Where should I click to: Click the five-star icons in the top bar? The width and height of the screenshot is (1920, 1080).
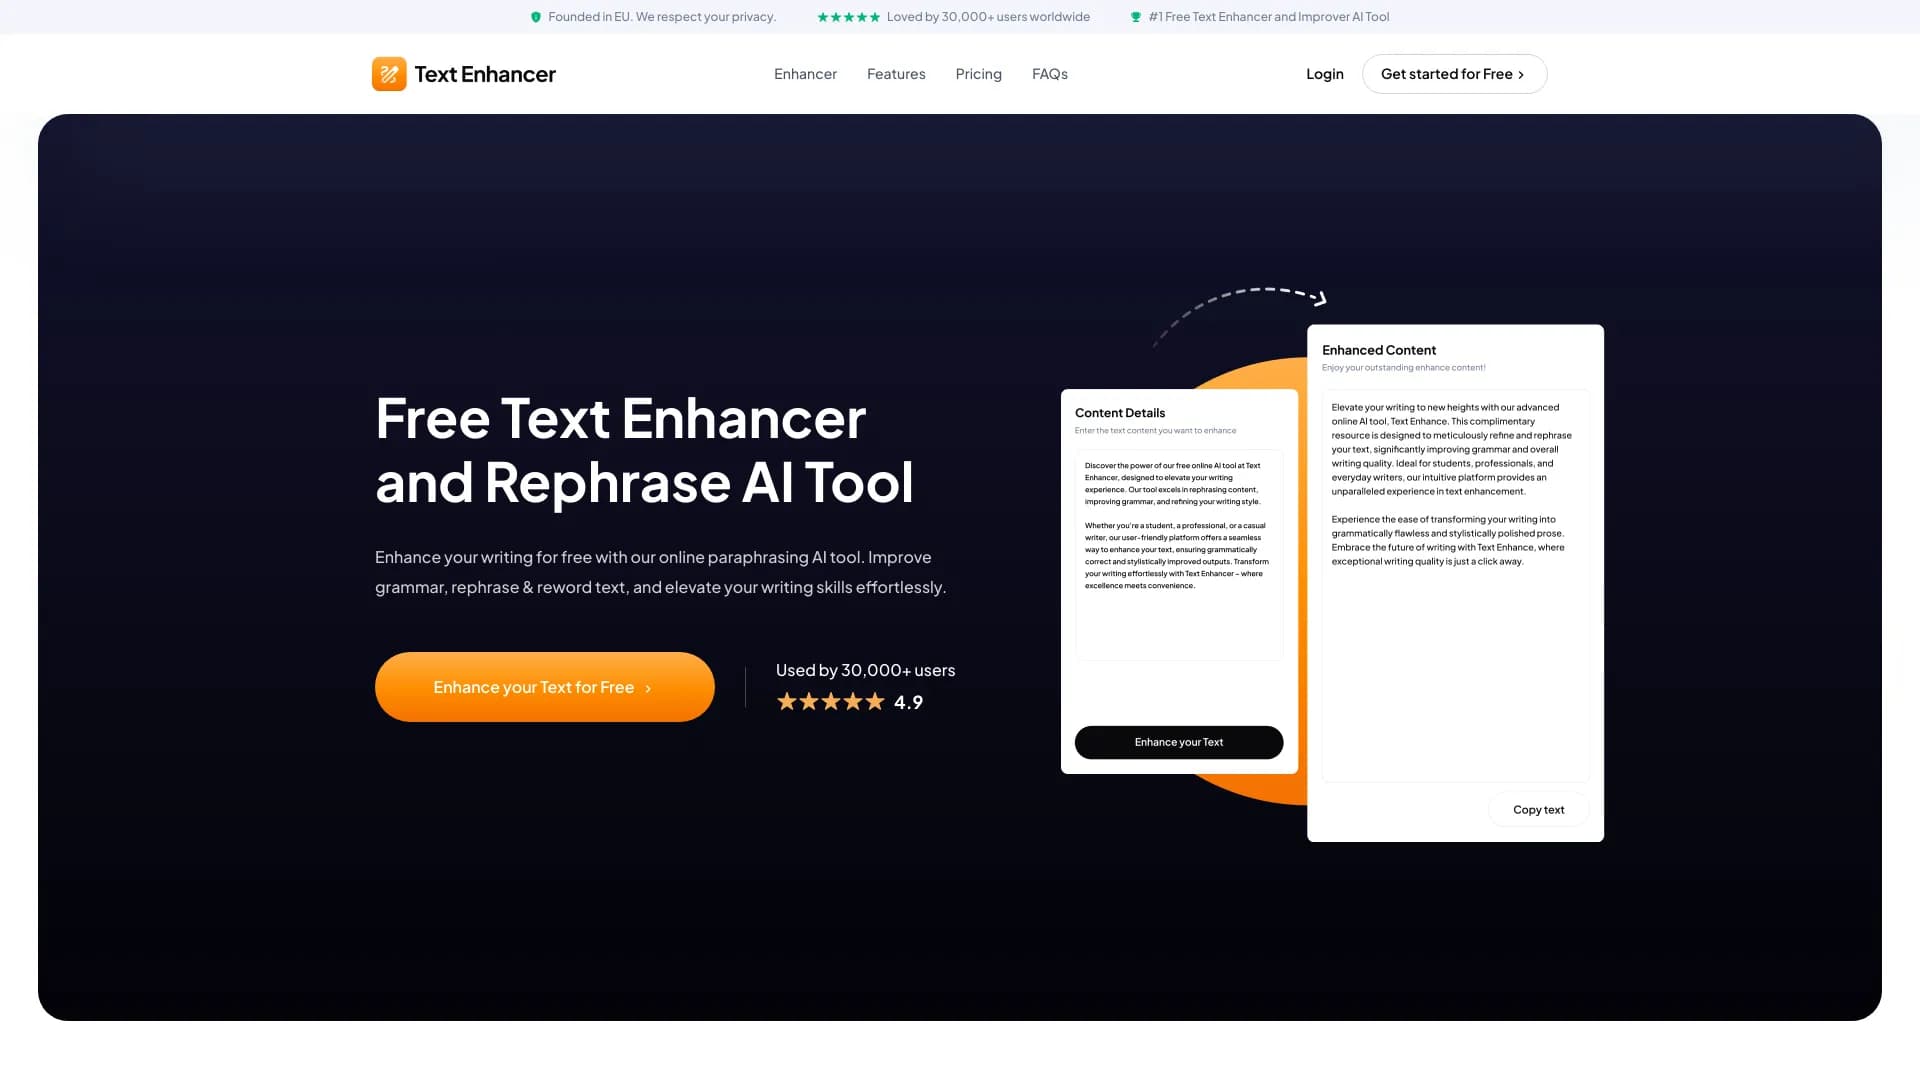[x=849, y=17]
